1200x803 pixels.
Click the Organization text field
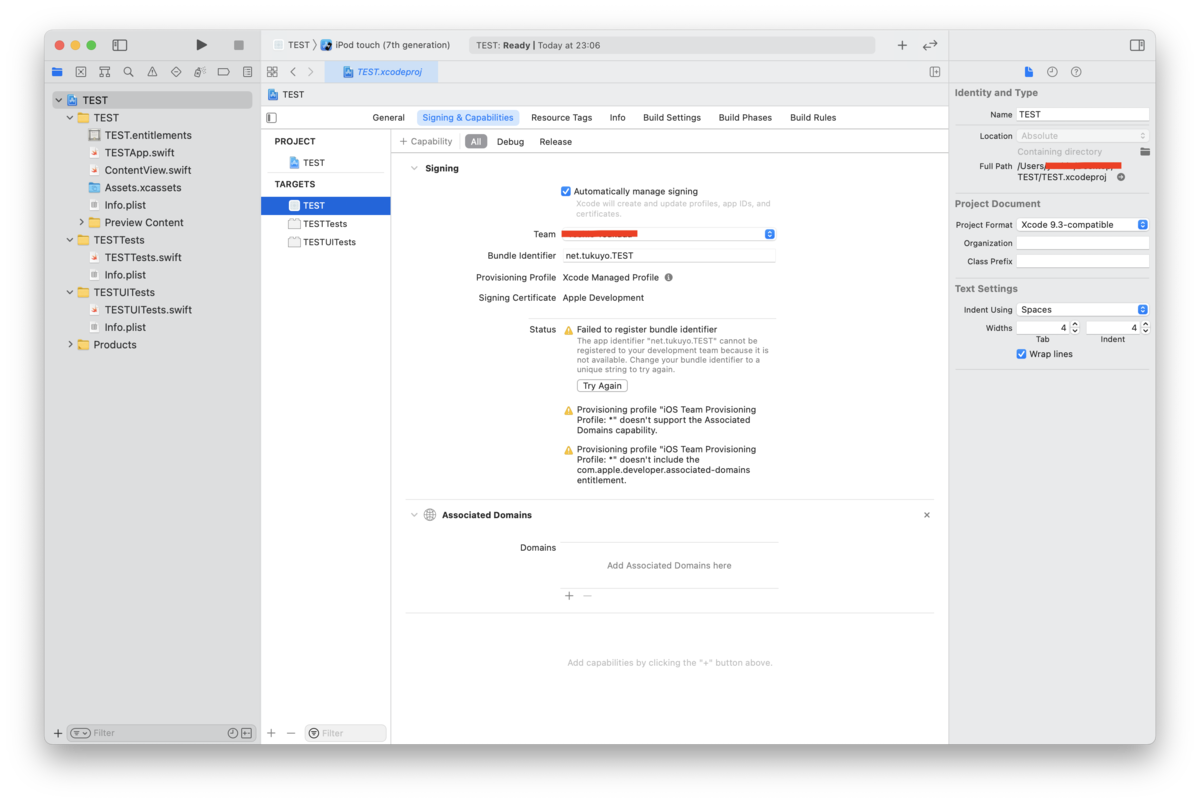(1083, 243)
